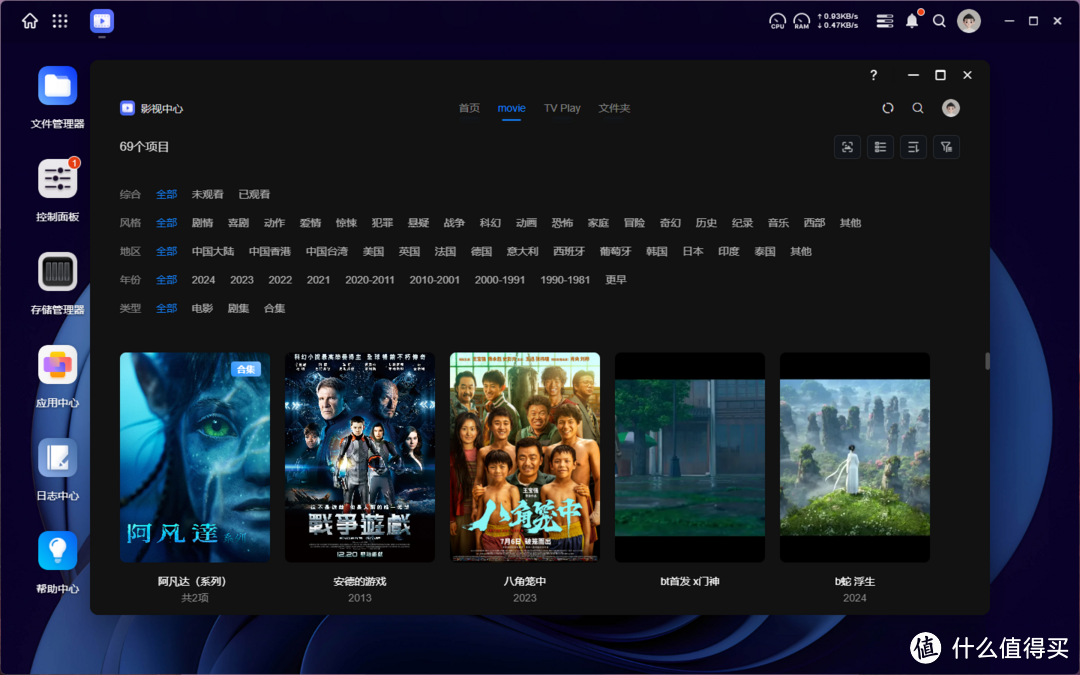Open the sort order options
Viewport: 1080px width, 675px height.
pyautogui.click(x=913, y=146)
